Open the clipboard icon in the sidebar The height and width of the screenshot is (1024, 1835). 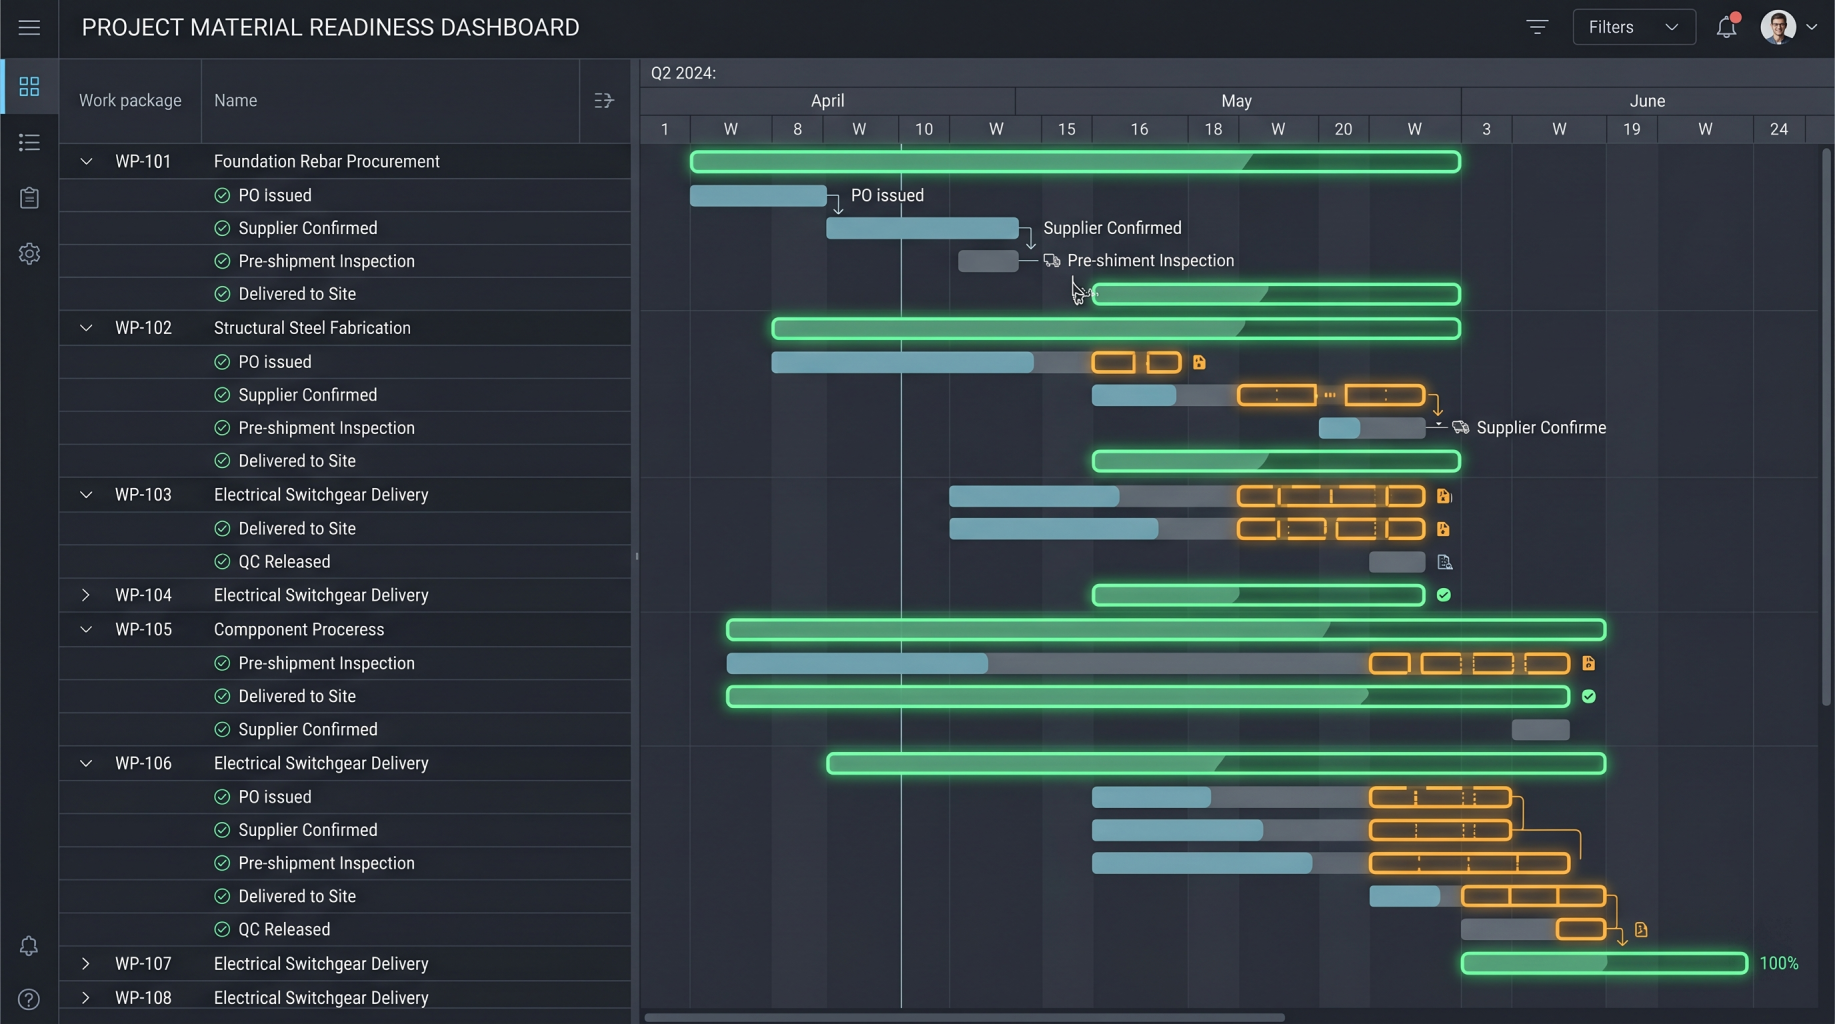tap(29, 198)
